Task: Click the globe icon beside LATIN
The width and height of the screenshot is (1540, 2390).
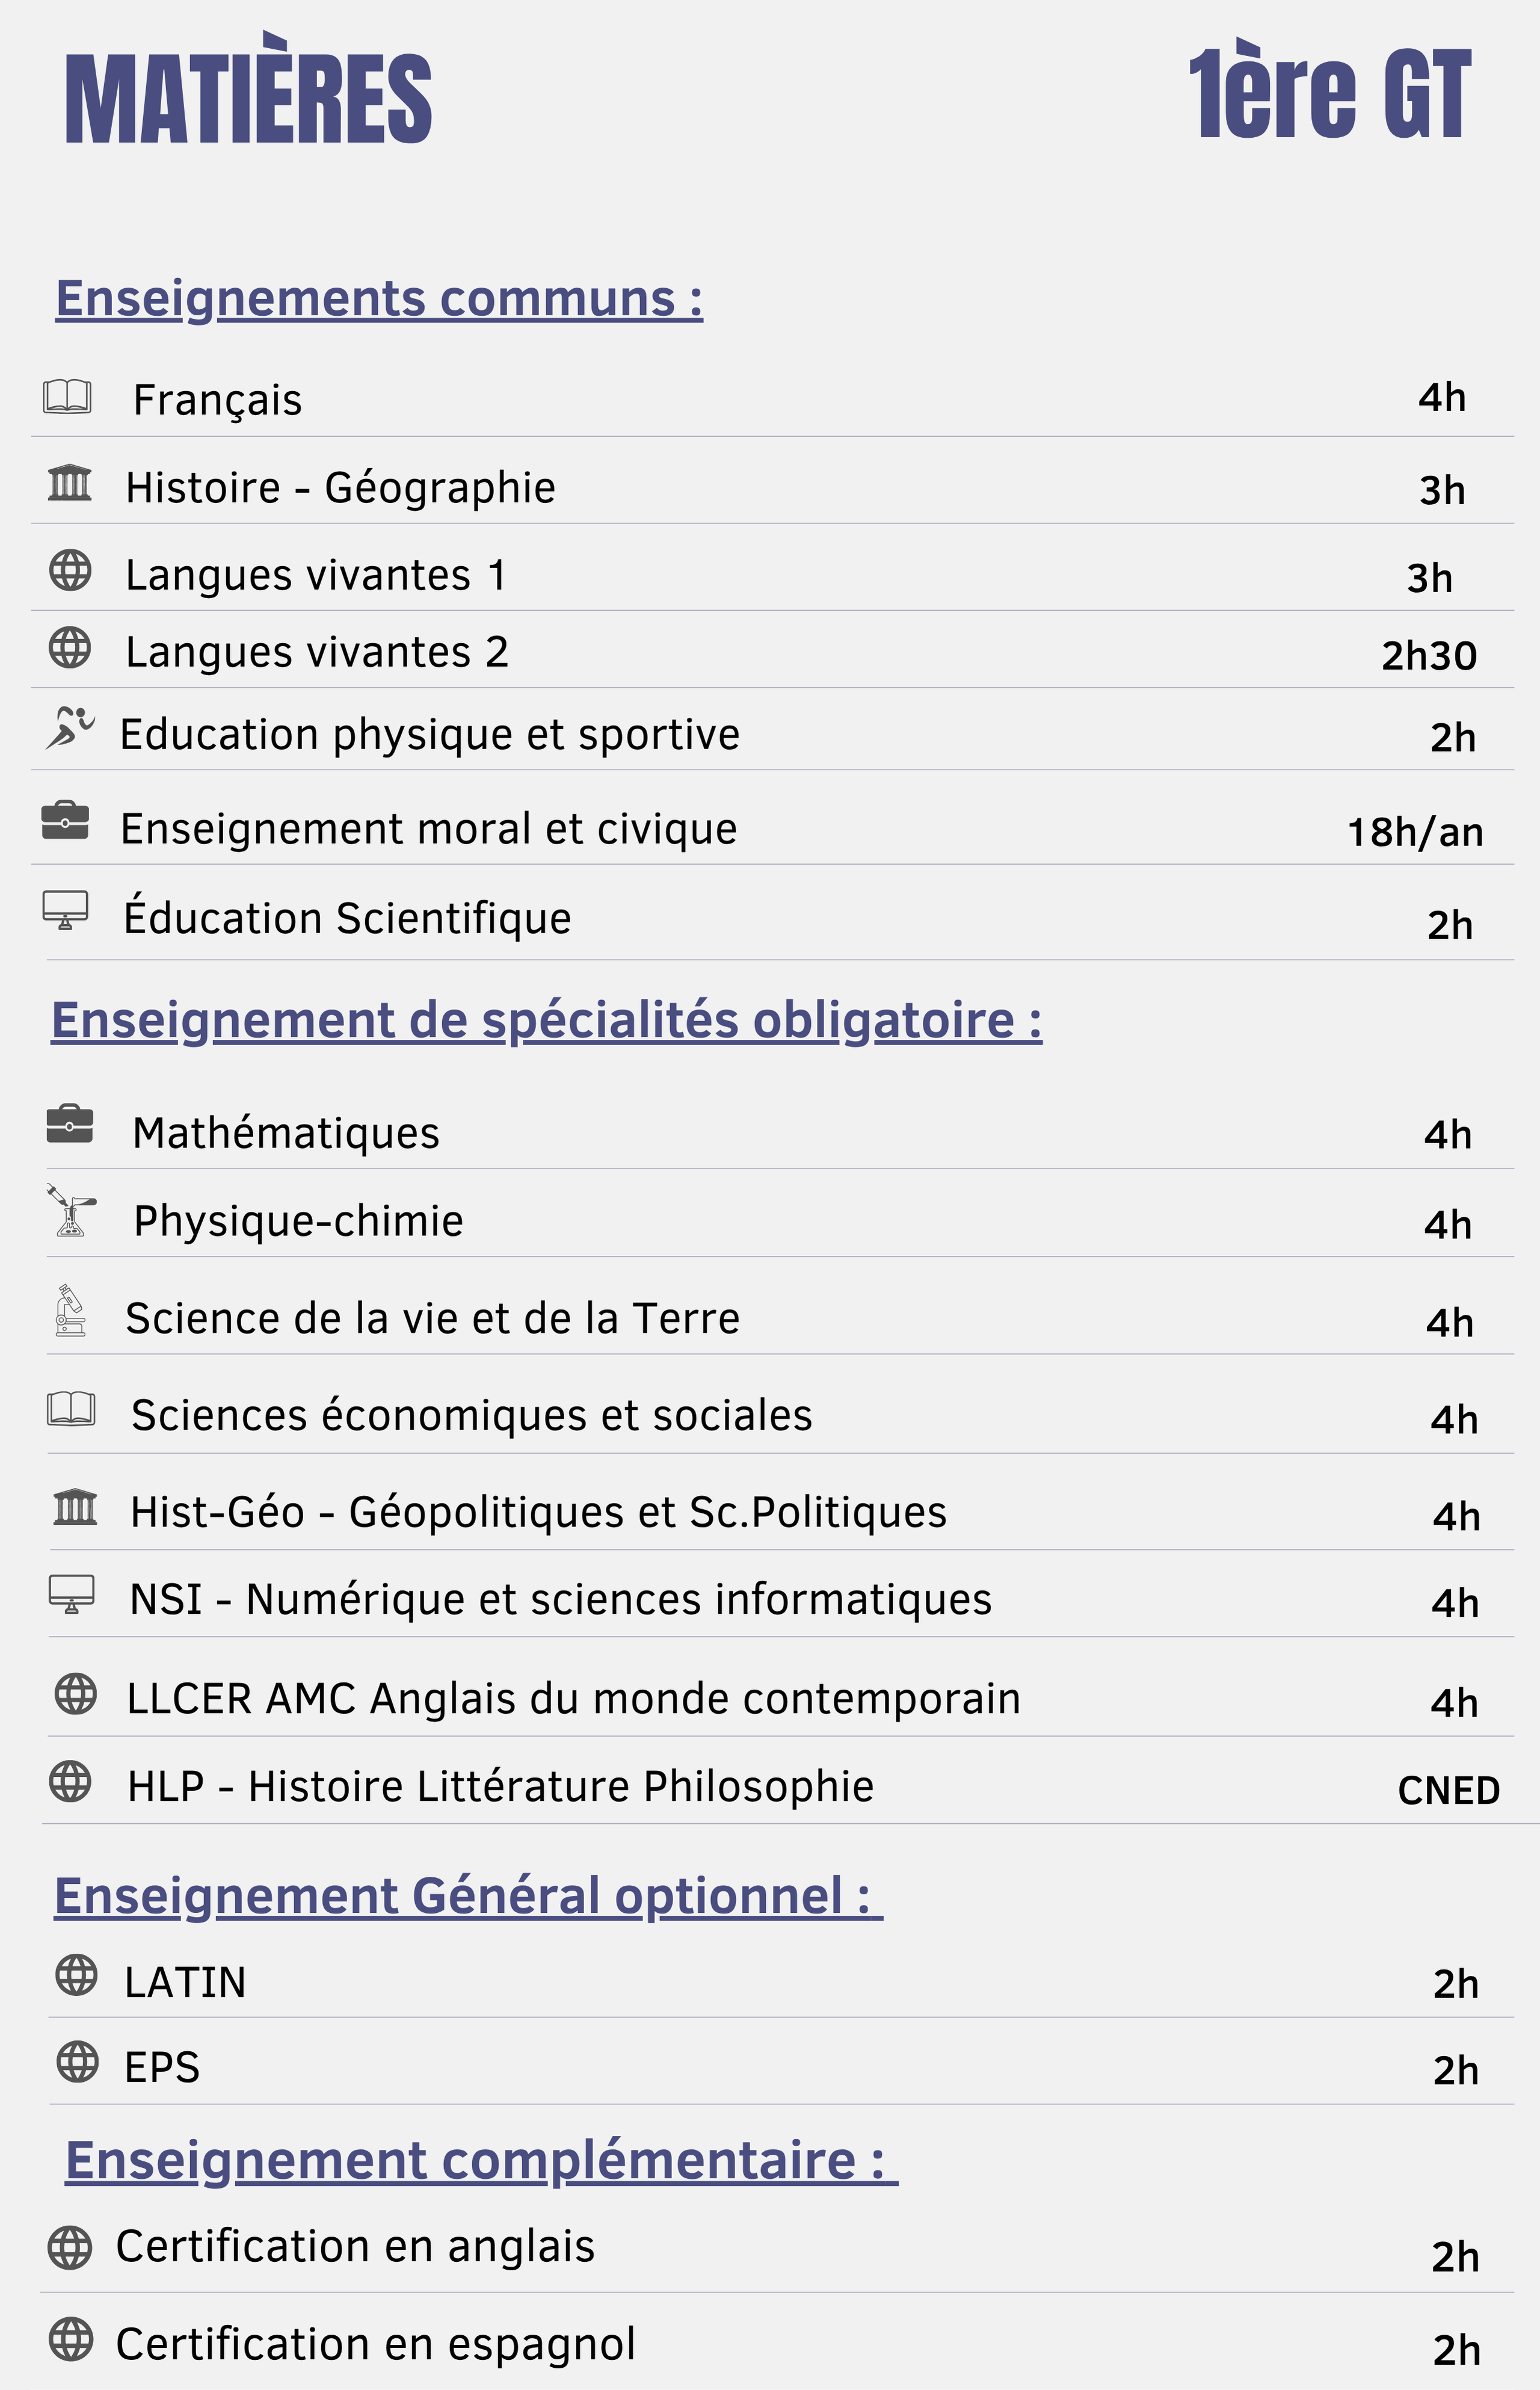Action: pyautogui.click(x=77, y=1974)
